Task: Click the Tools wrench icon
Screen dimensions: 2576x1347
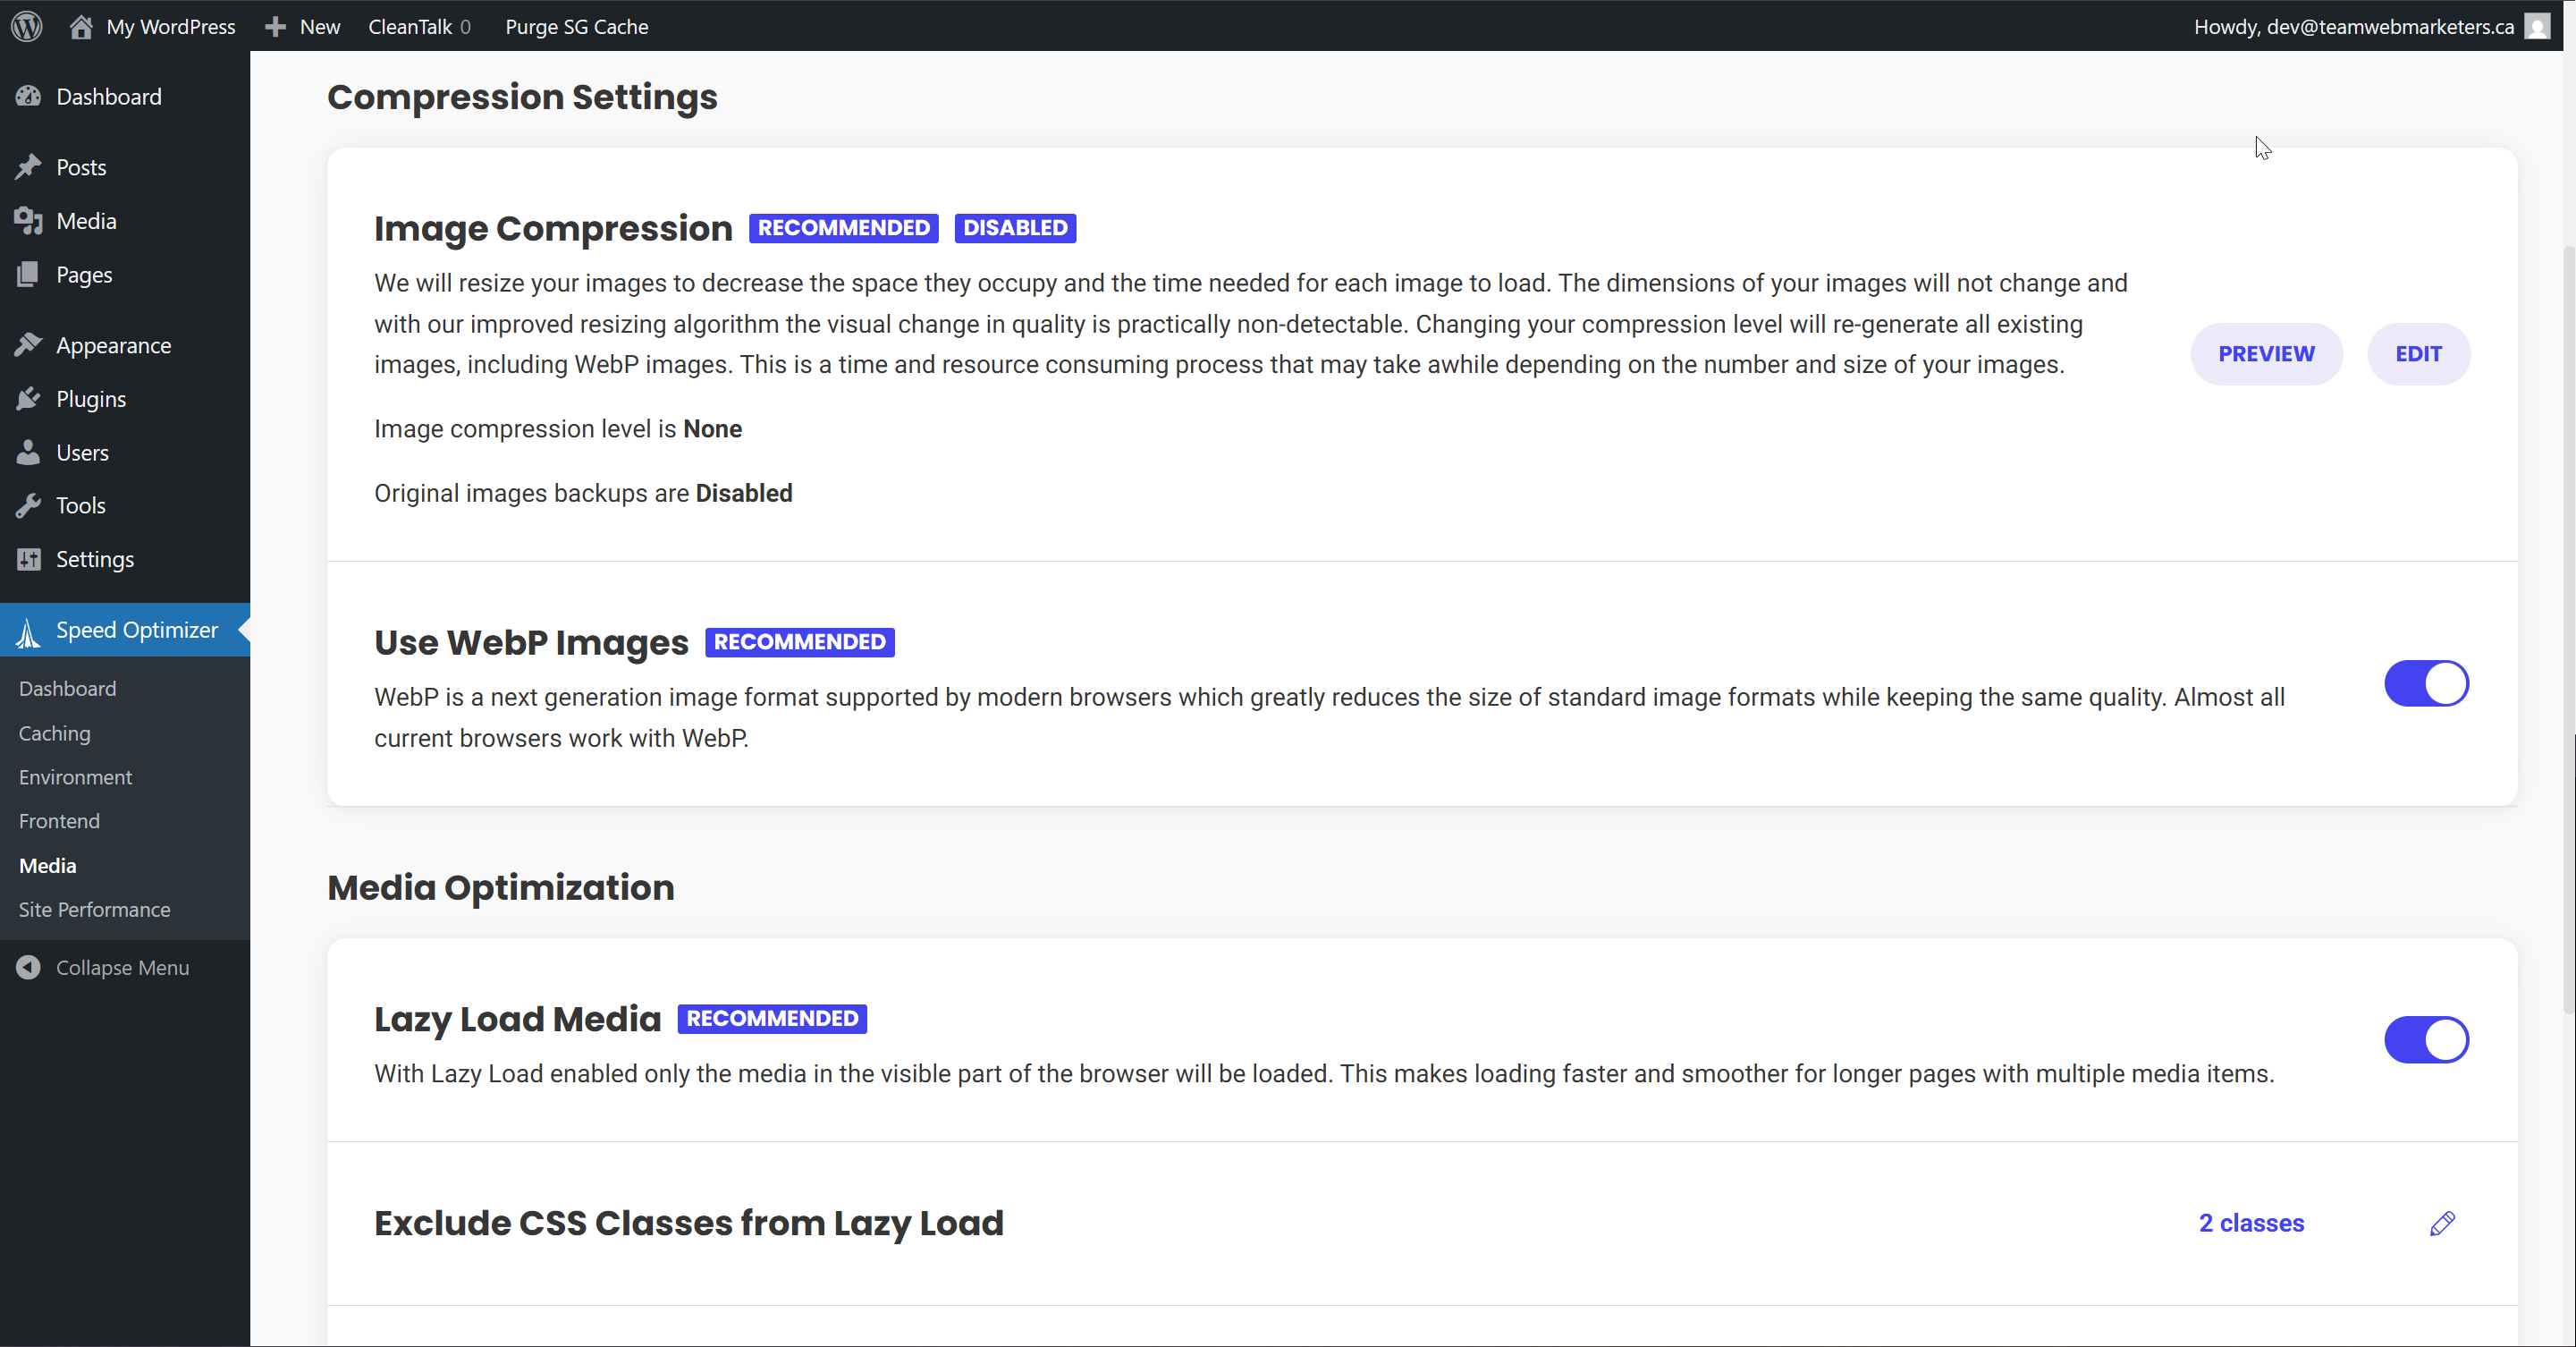Action: click(x=29, y=505)
